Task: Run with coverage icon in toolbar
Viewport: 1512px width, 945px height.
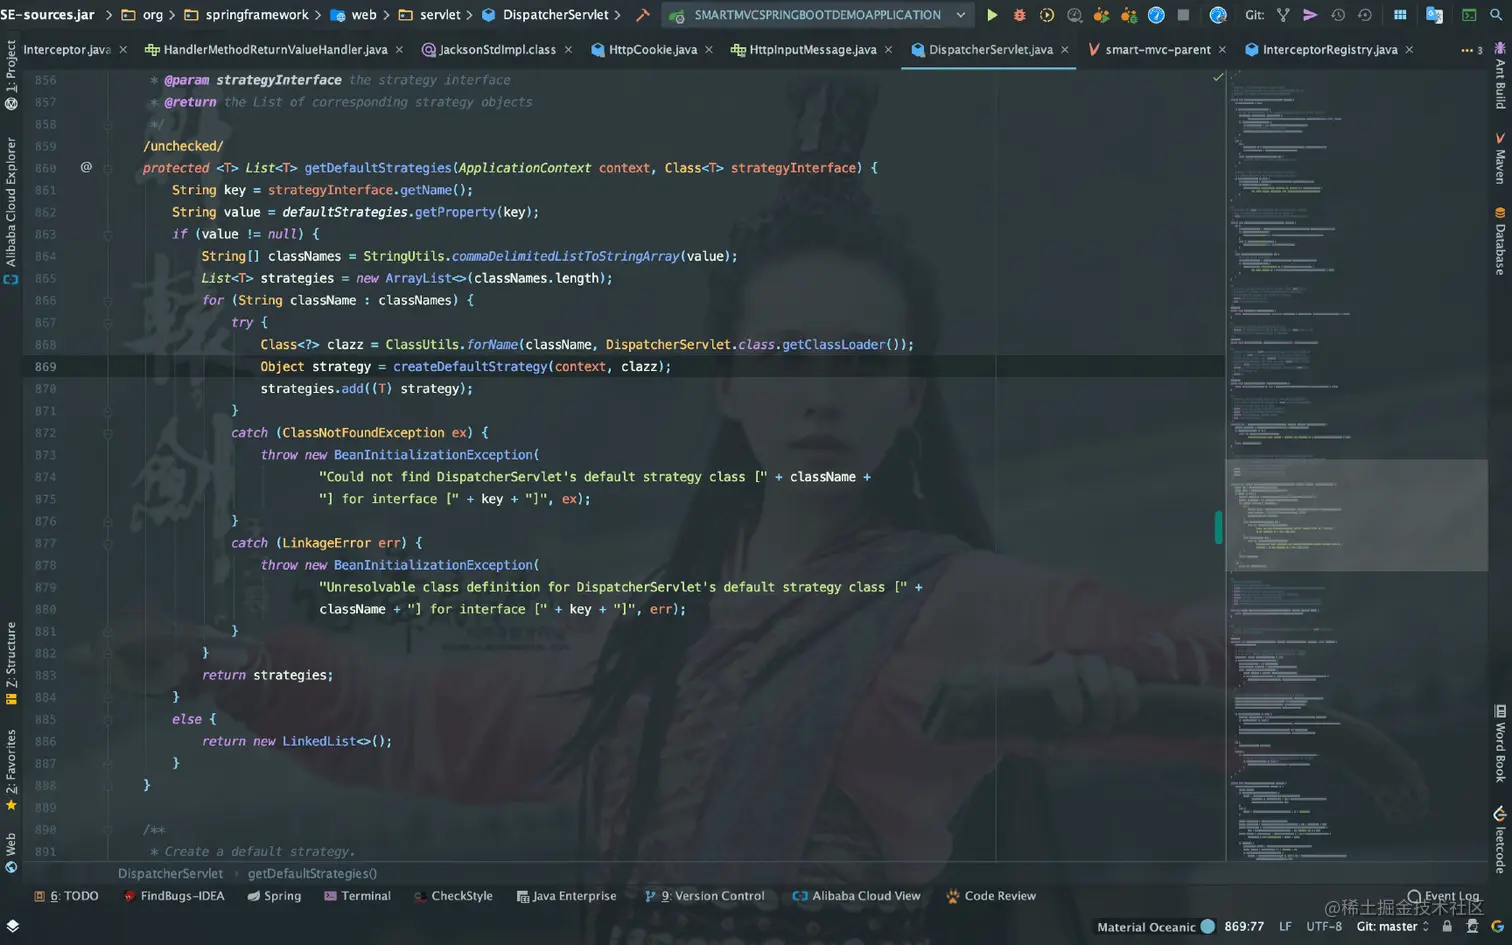Action: [x=1046, y=15]
